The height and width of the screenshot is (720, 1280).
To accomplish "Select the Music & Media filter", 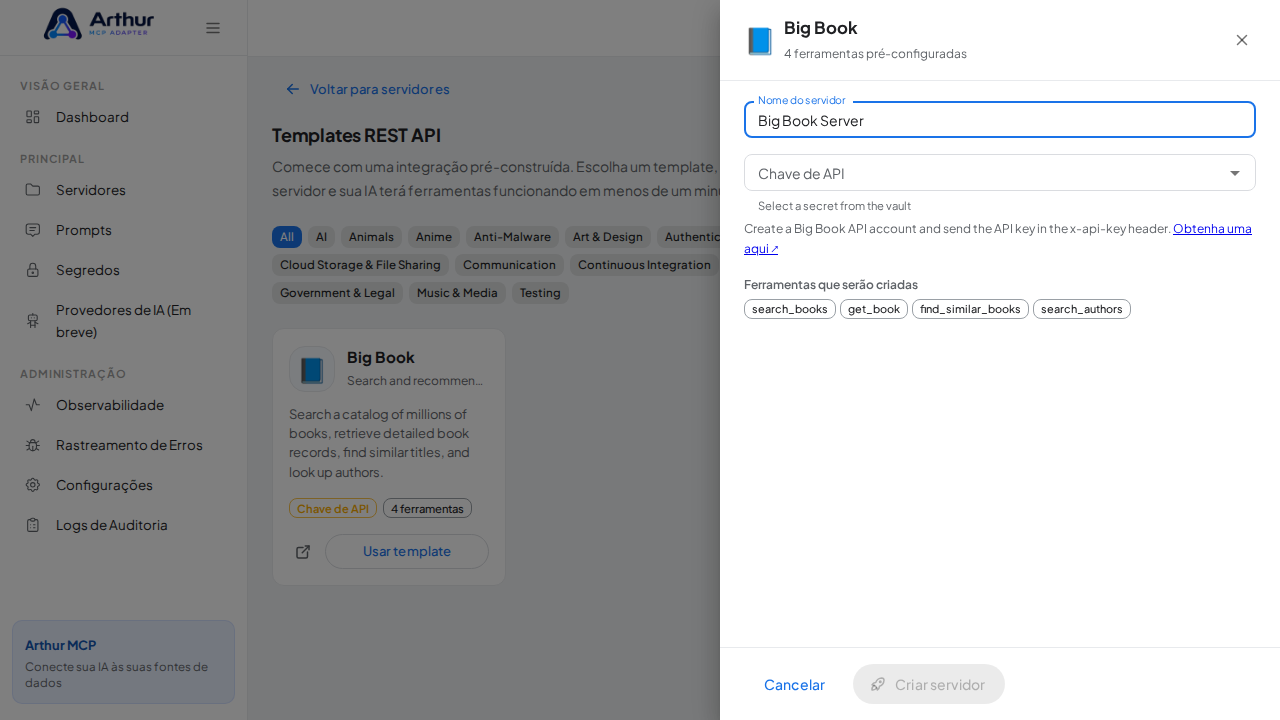I will [x=457, y=293].
